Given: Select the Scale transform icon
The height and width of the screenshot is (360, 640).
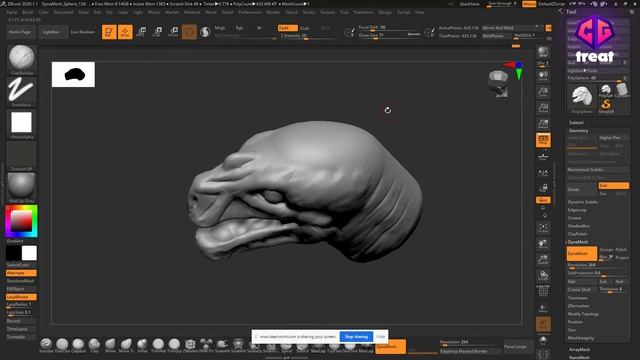Looking at the screenshot, I should tap(157, 32).
